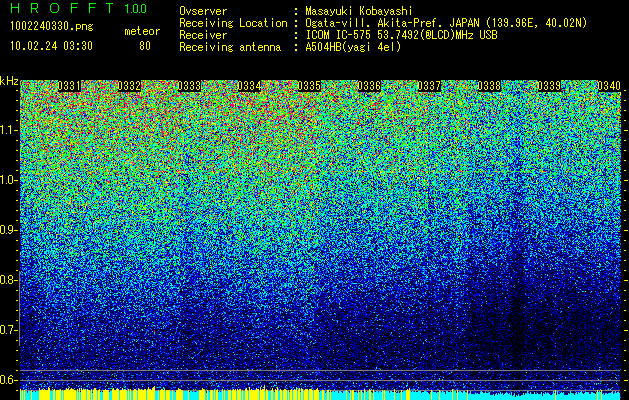Click the A504HB(yagi 4el) antenna text
This screenshot has height=400, width=629.
pos(353,47)
